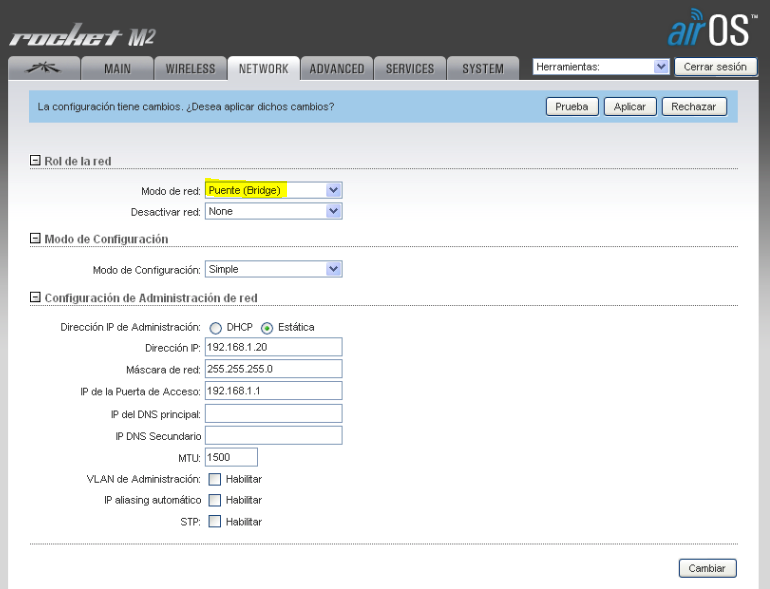Collapse the Modo de Configuración section

35,238
